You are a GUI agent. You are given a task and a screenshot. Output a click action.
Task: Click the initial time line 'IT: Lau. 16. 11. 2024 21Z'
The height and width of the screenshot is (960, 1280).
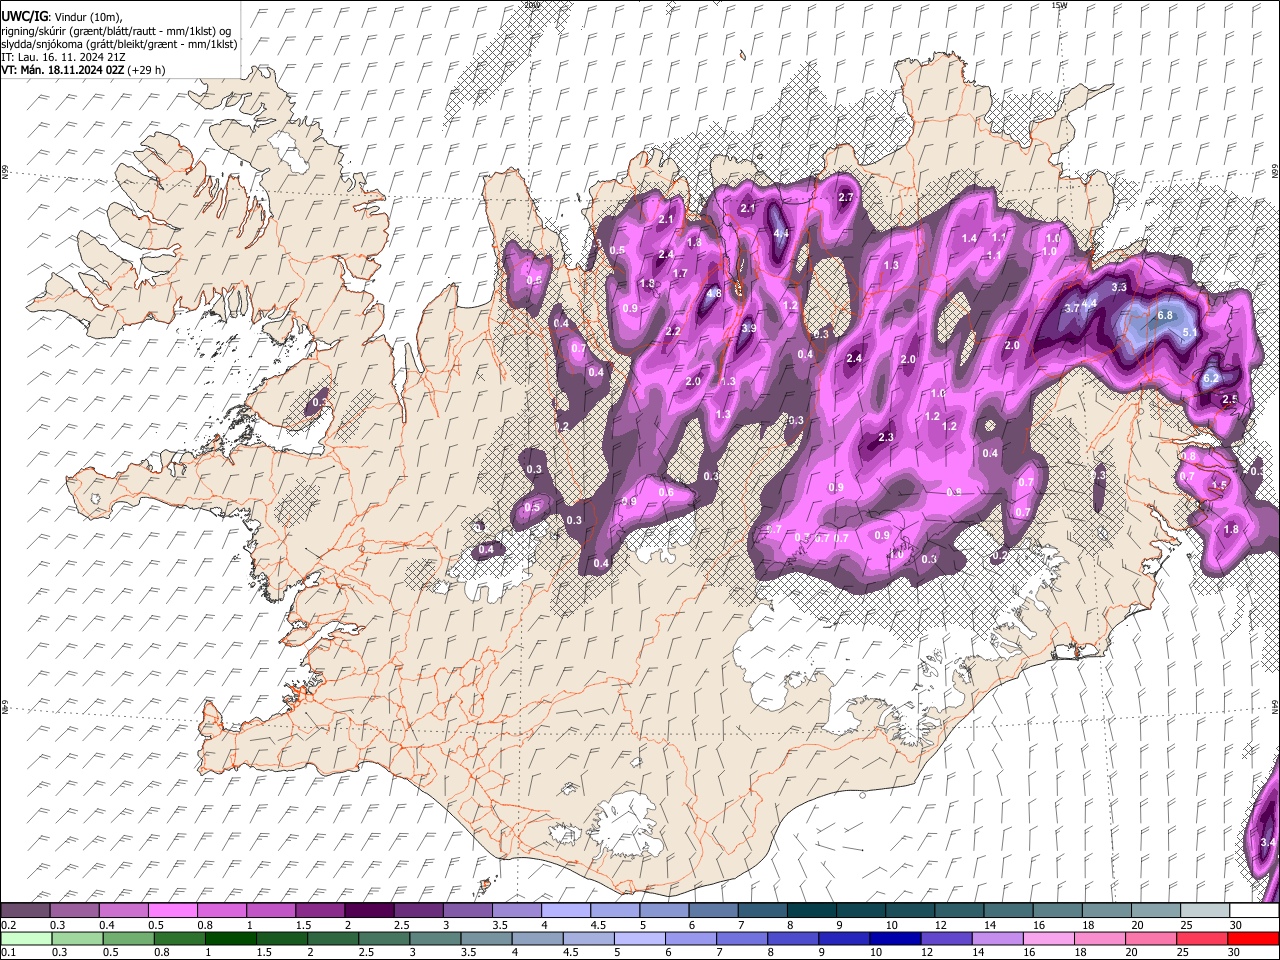(63, 57)
